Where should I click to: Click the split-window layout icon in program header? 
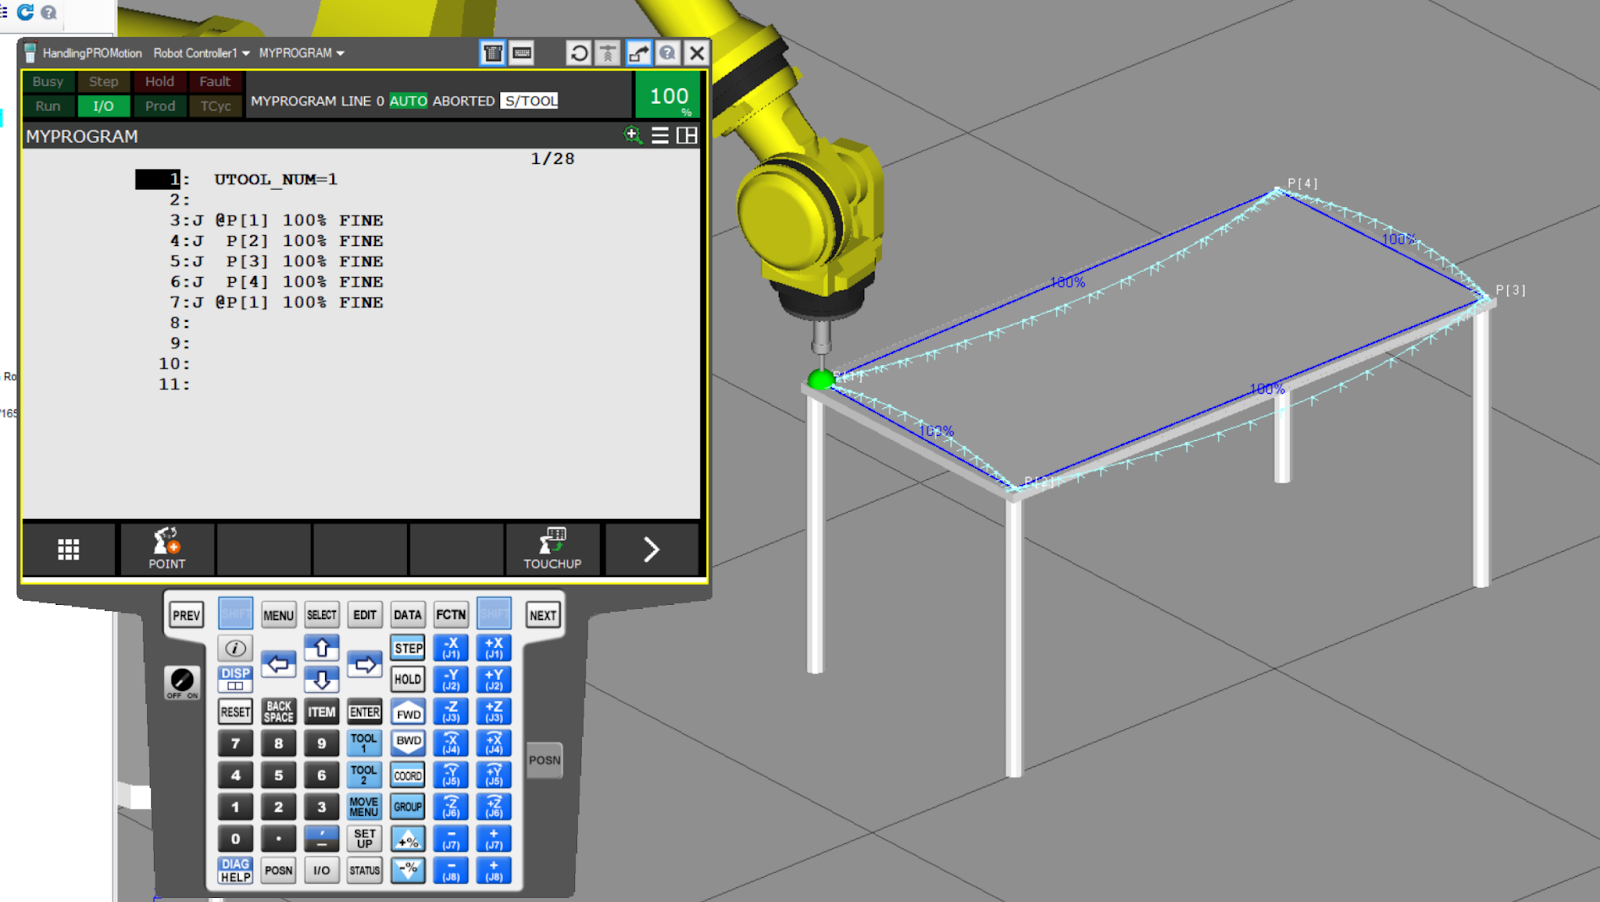tap(687, 135)
